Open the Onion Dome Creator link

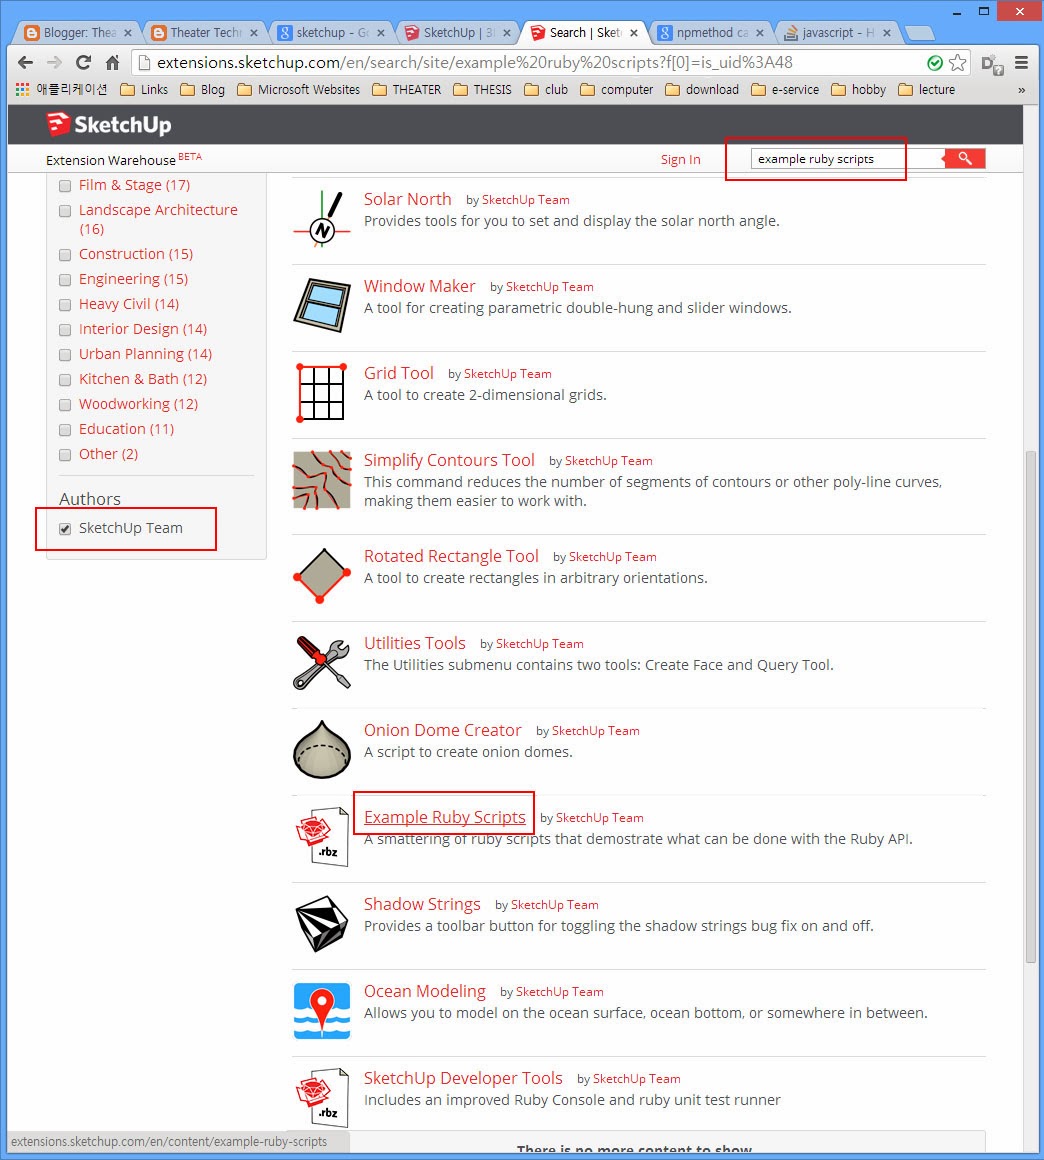442,730
